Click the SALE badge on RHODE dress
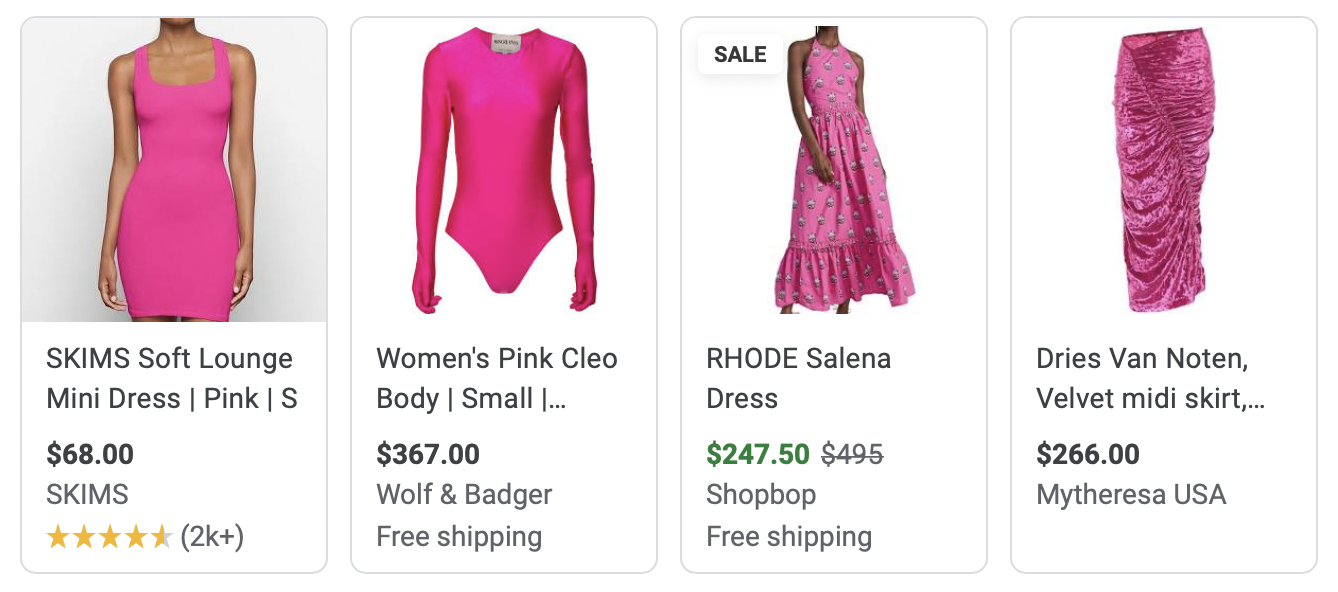The height and width of the screenshot is (592, 1338). [x=740, y=55]
